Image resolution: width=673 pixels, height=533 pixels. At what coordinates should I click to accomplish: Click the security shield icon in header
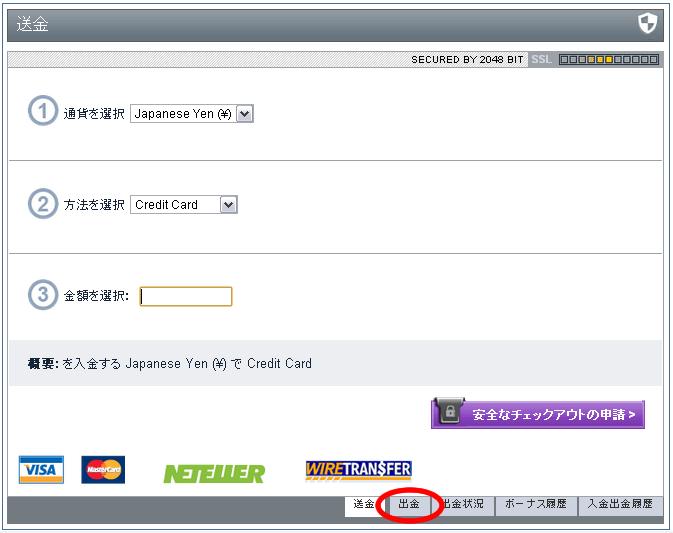click(x=647, y=23)
